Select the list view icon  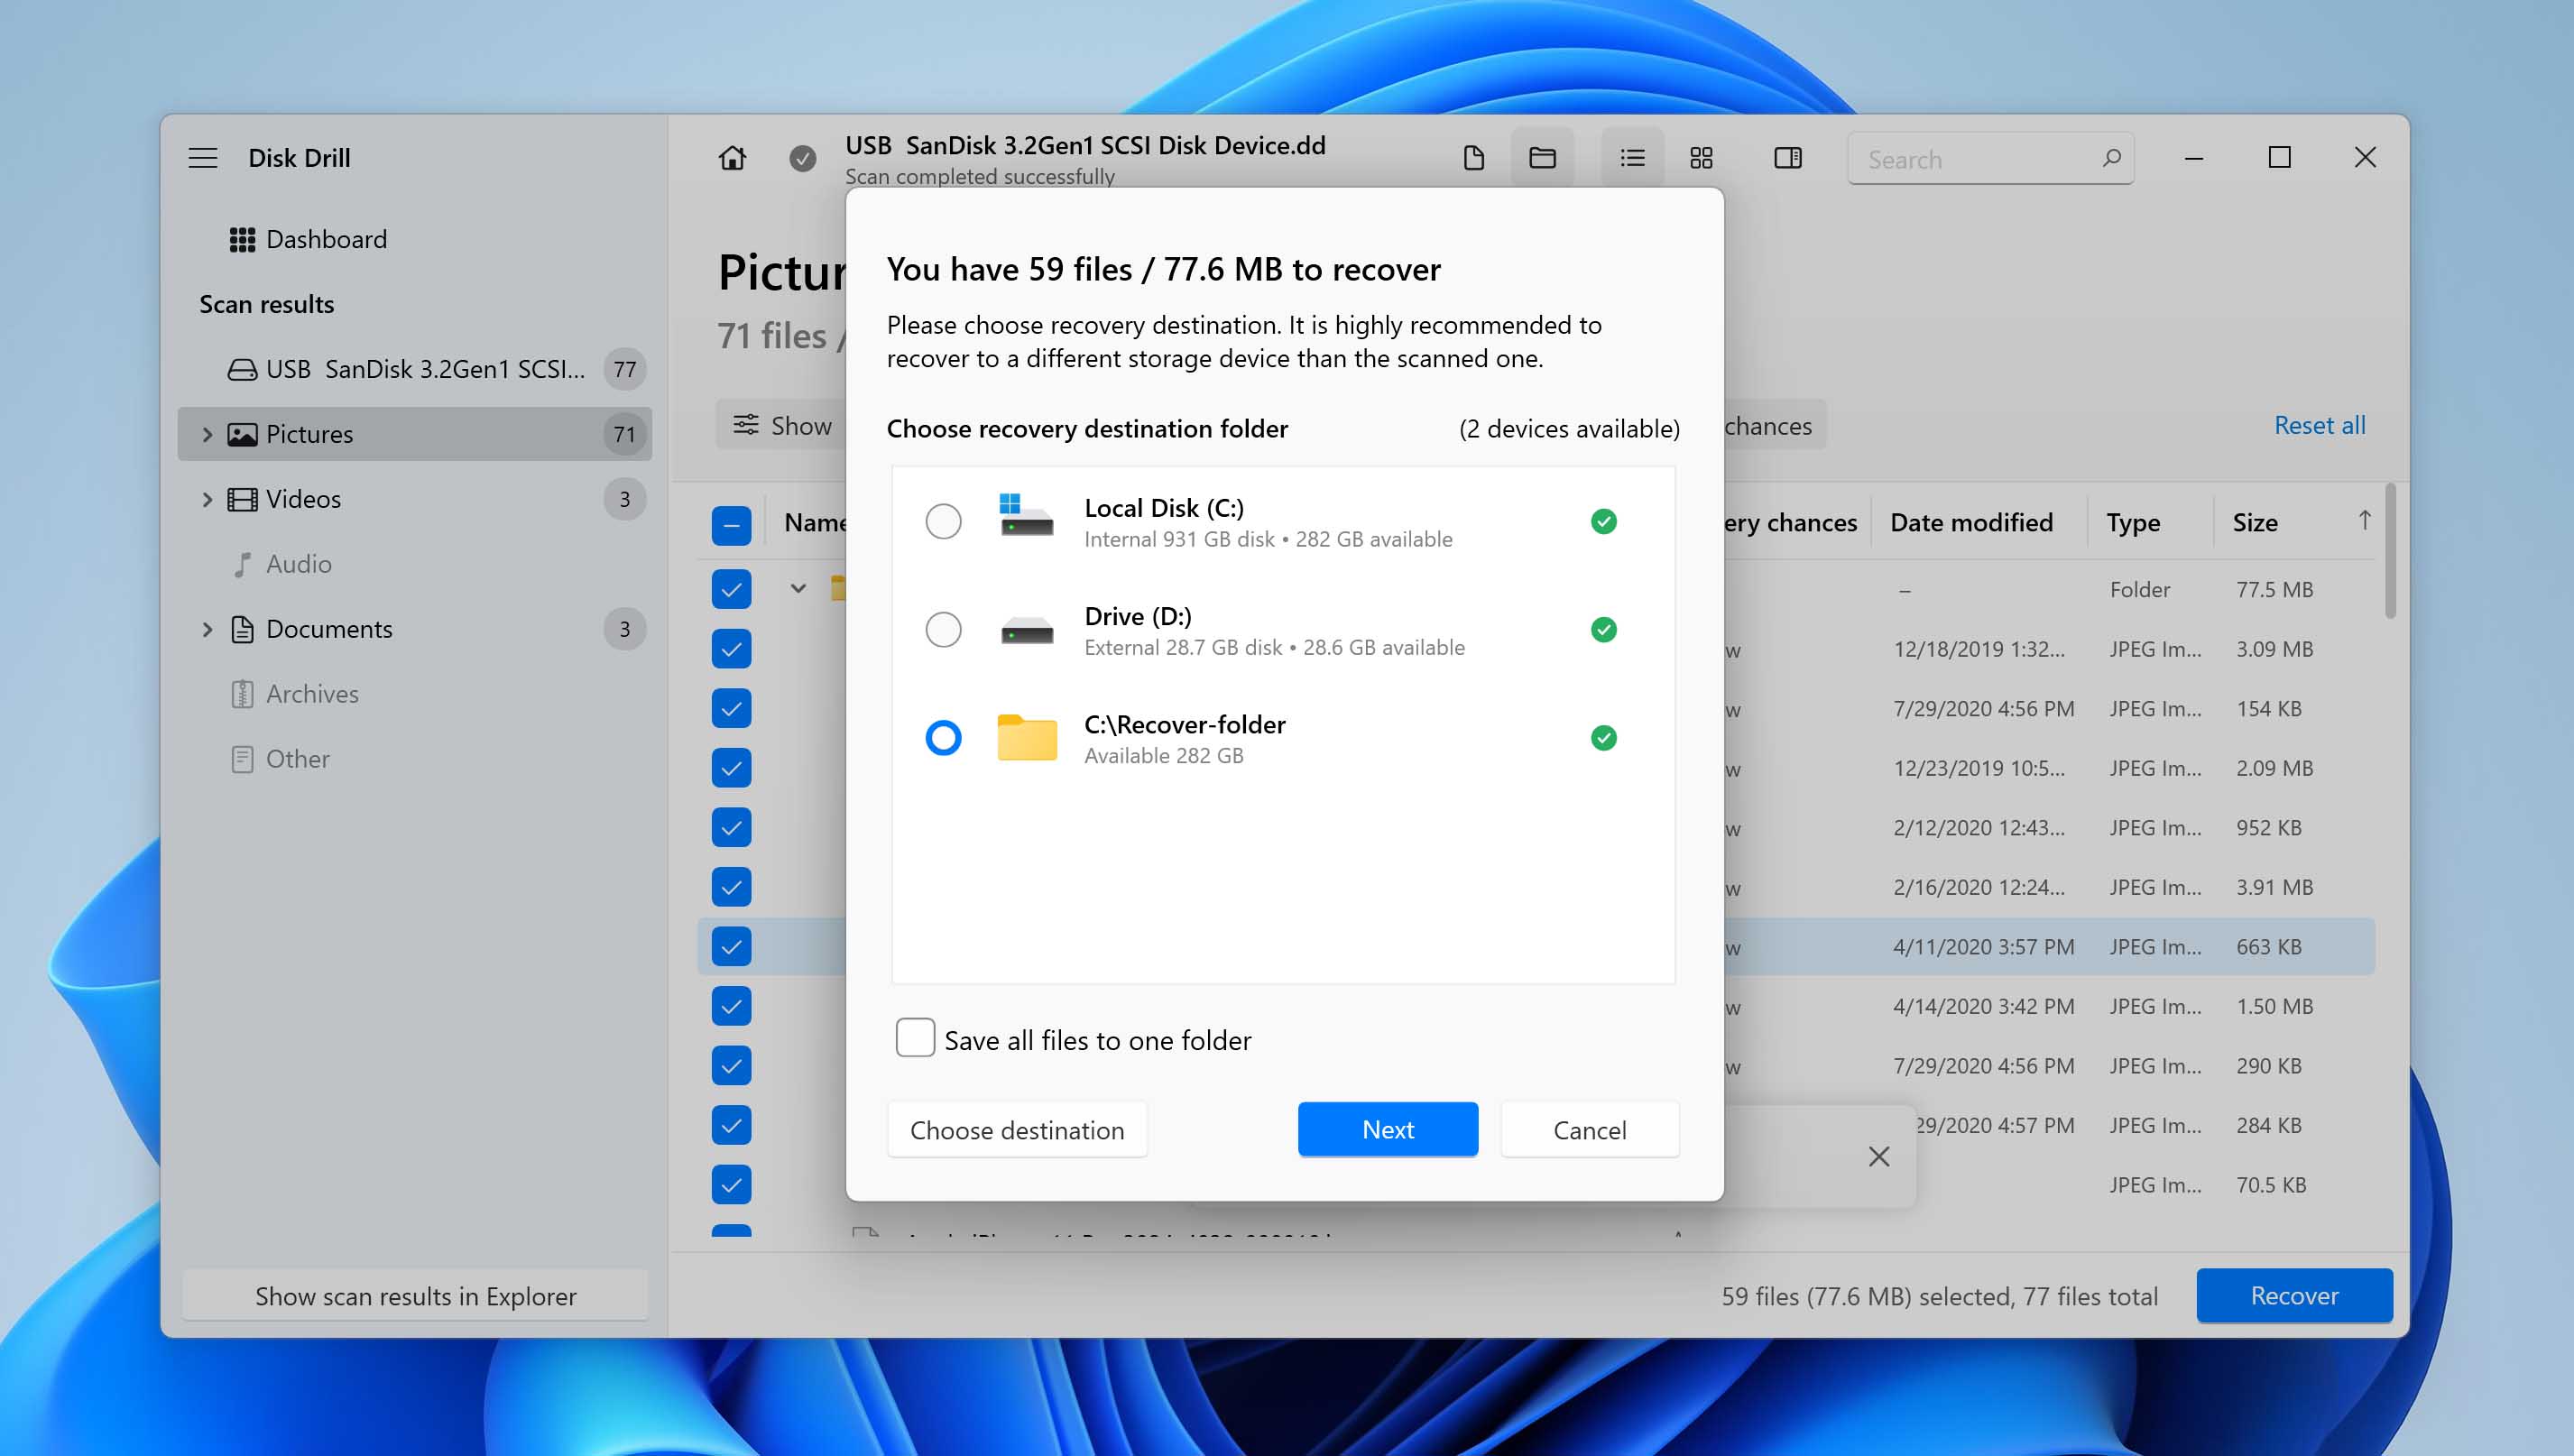pyautogui.click(x=1631, y=158)
